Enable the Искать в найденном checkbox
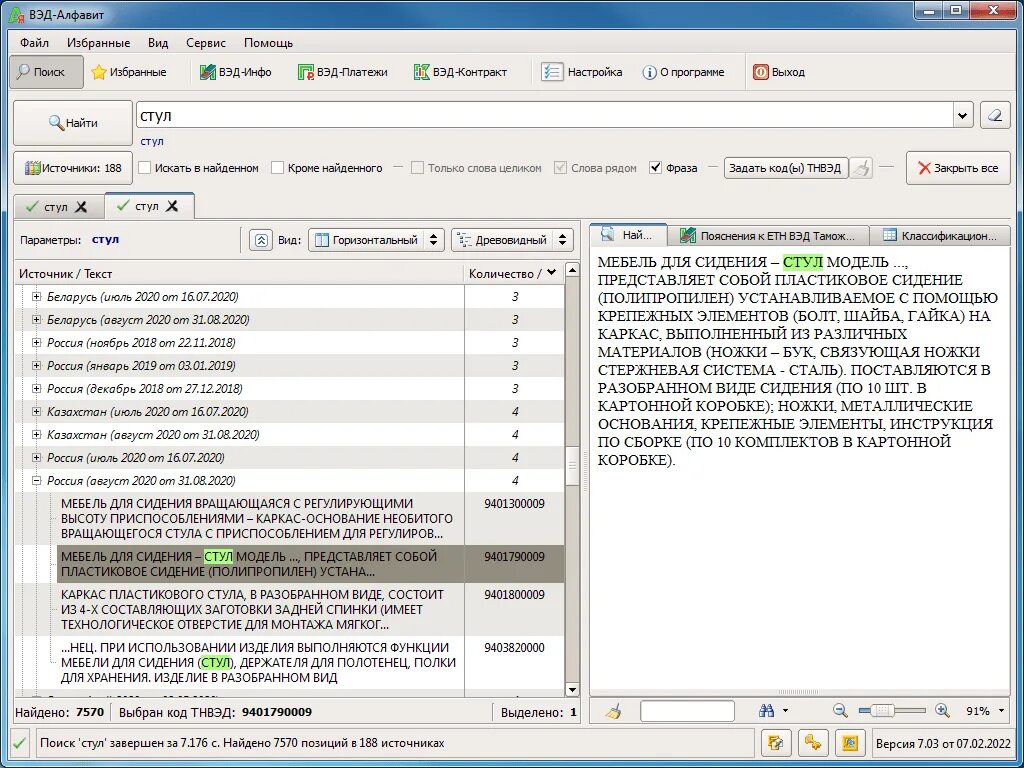This screenshot has width=1024, height=768. tap(145, 168)
